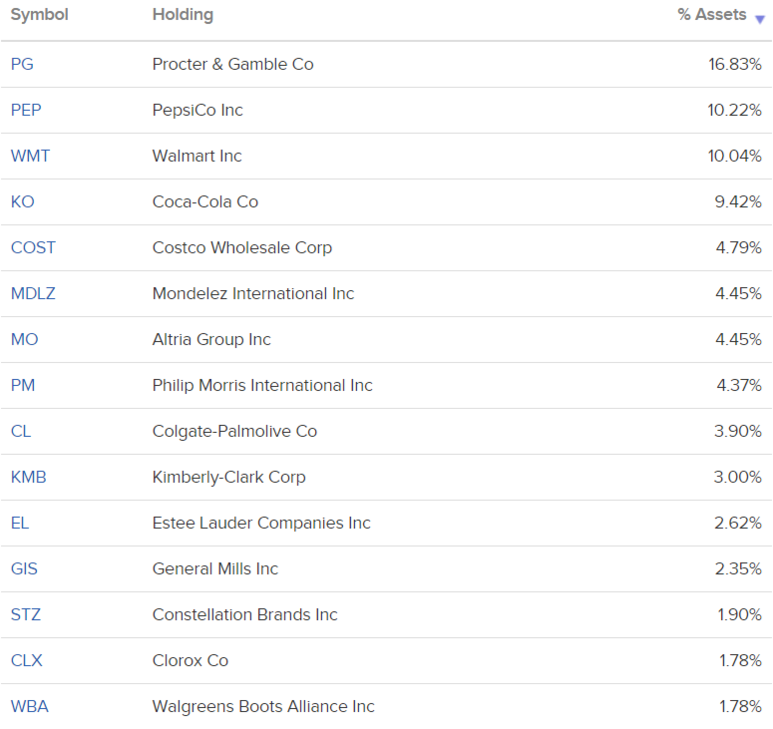Open the MO ticker link
The image size is (773, 729).
[25, 339]
